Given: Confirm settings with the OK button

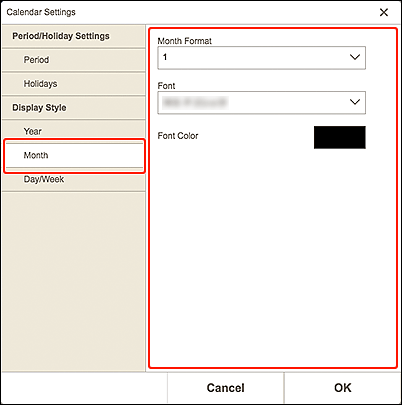Looking at the screenshot, I should coord(343,388).
